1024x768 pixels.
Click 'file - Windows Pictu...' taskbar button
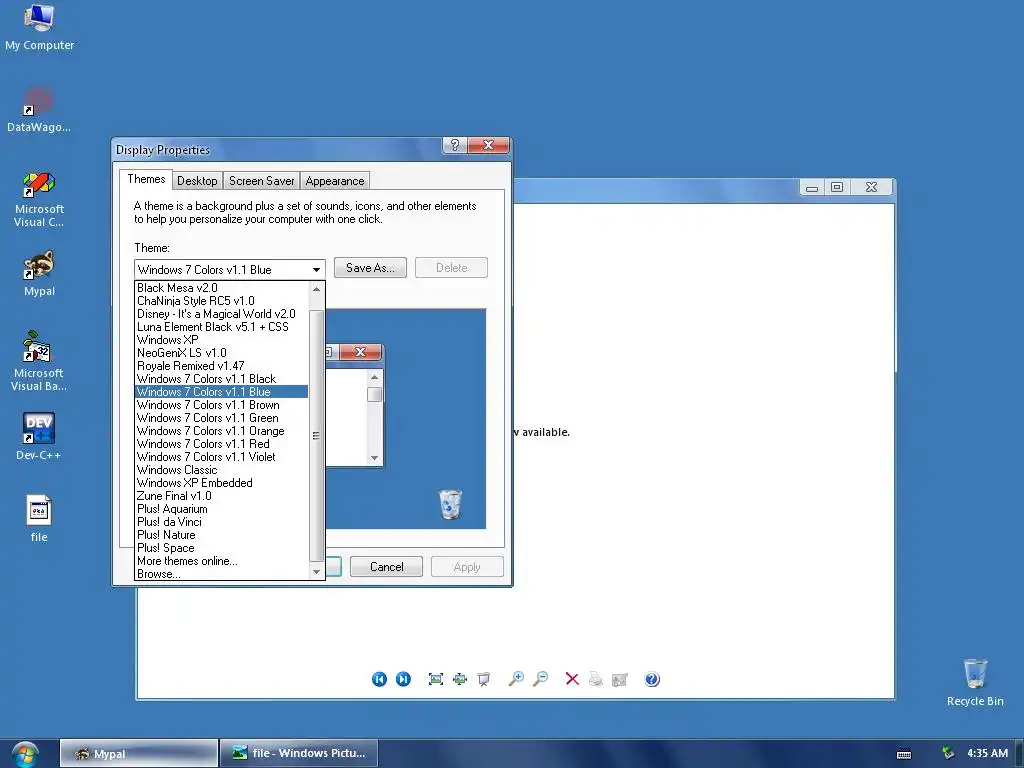click(298, 754)
